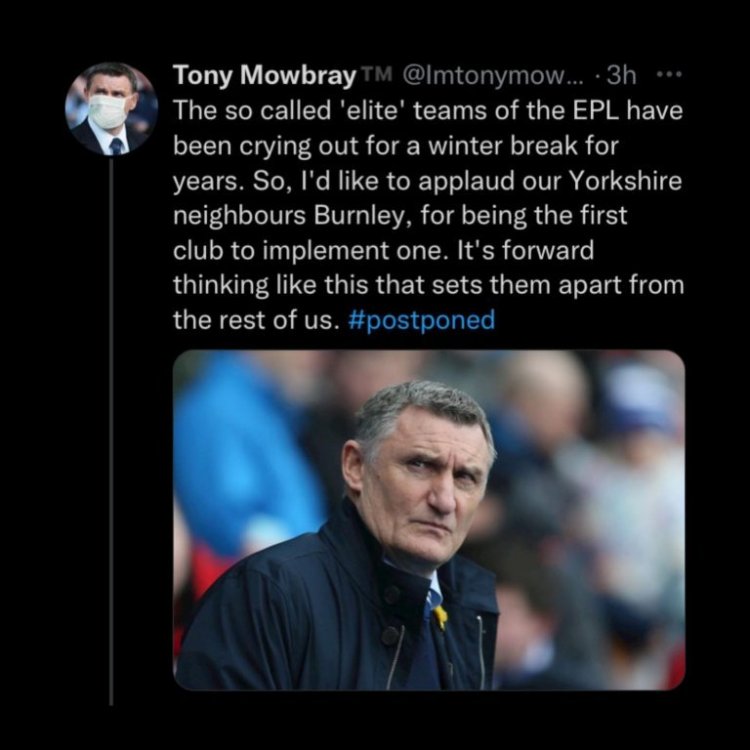Open tweet via 'The so called elite' line
Image resolution: width=750 pixels, height=750 pixels.
pyautogui.click(x=428, y=111)
